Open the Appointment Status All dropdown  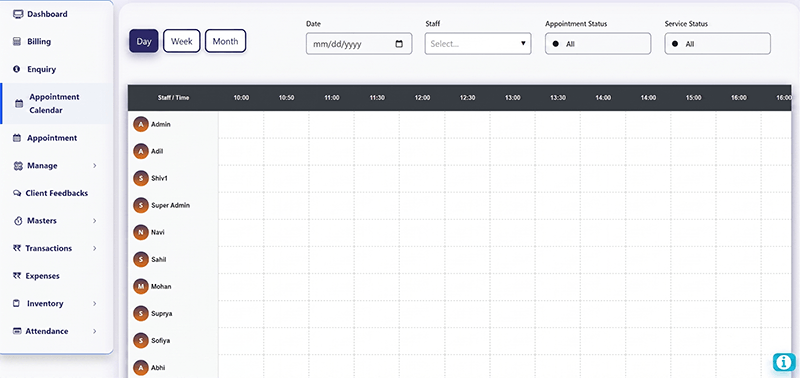[598, 44]
